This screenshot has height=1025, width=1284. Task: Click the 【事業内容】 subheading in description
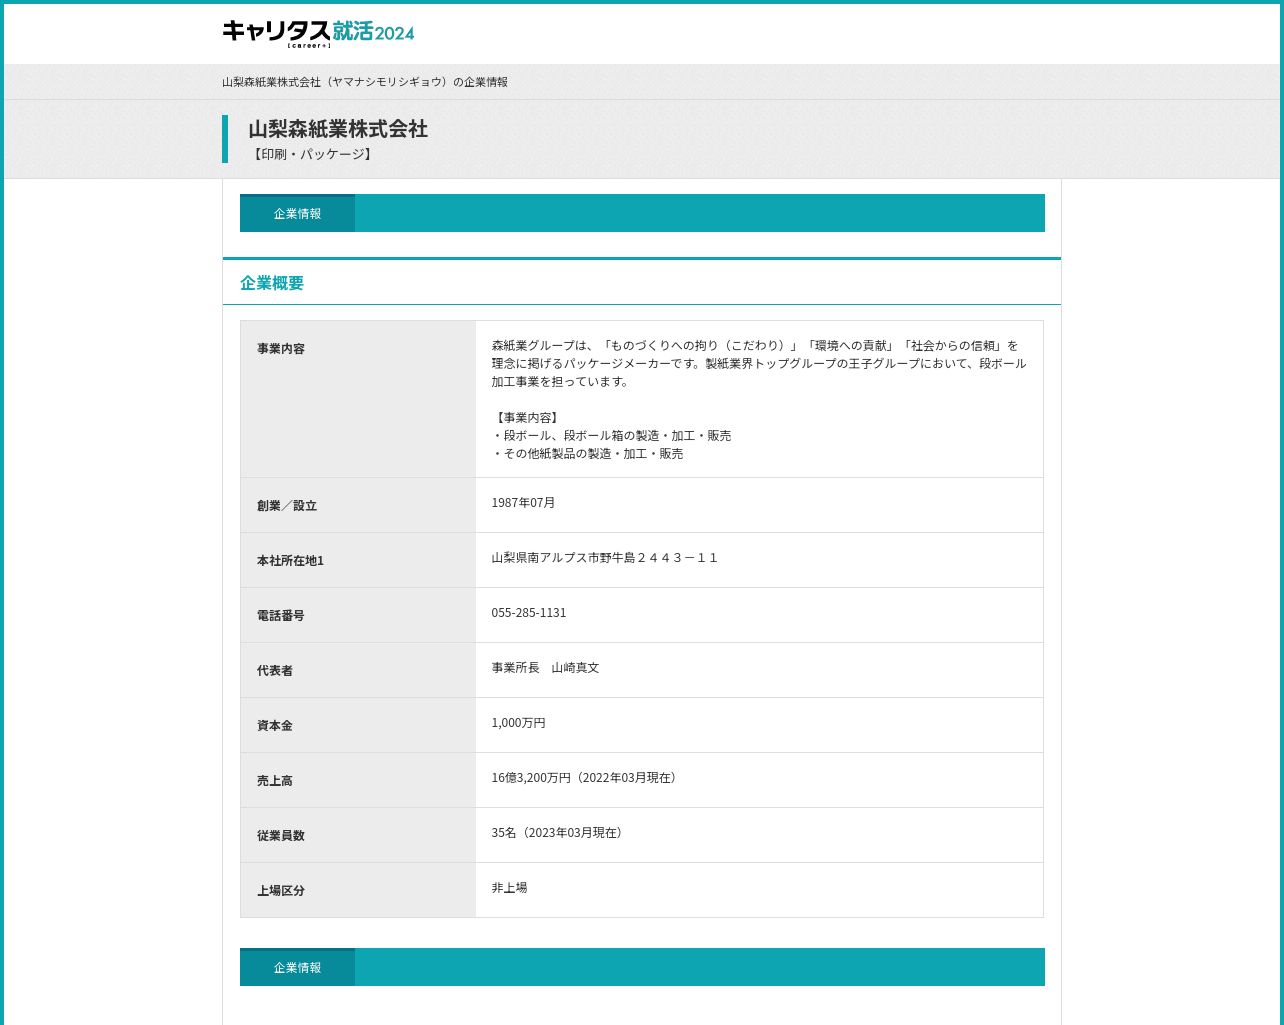point(526,418)
